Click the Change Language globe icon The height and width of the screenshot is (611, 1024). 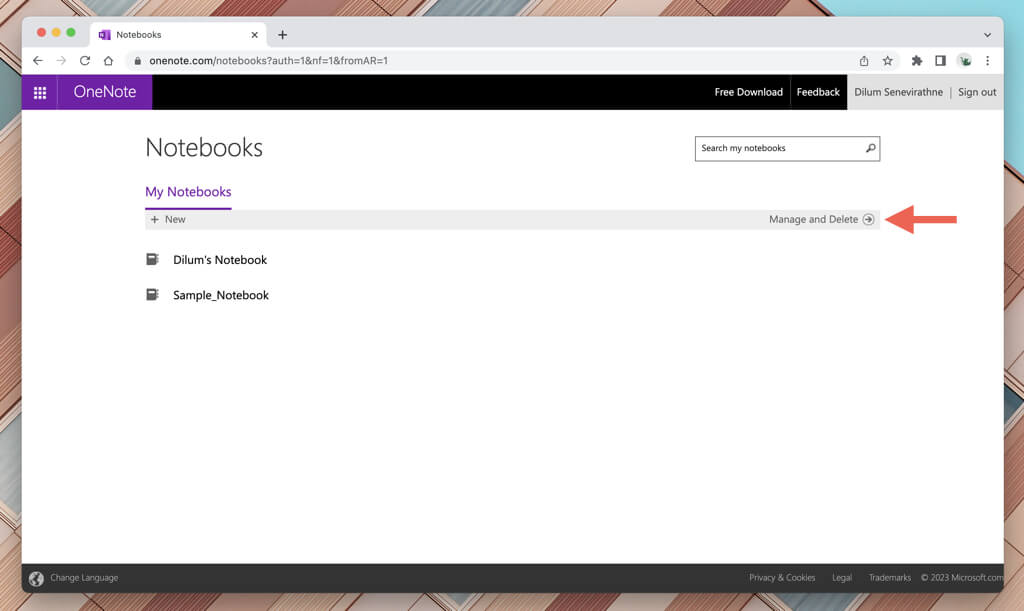pos(36,578)
